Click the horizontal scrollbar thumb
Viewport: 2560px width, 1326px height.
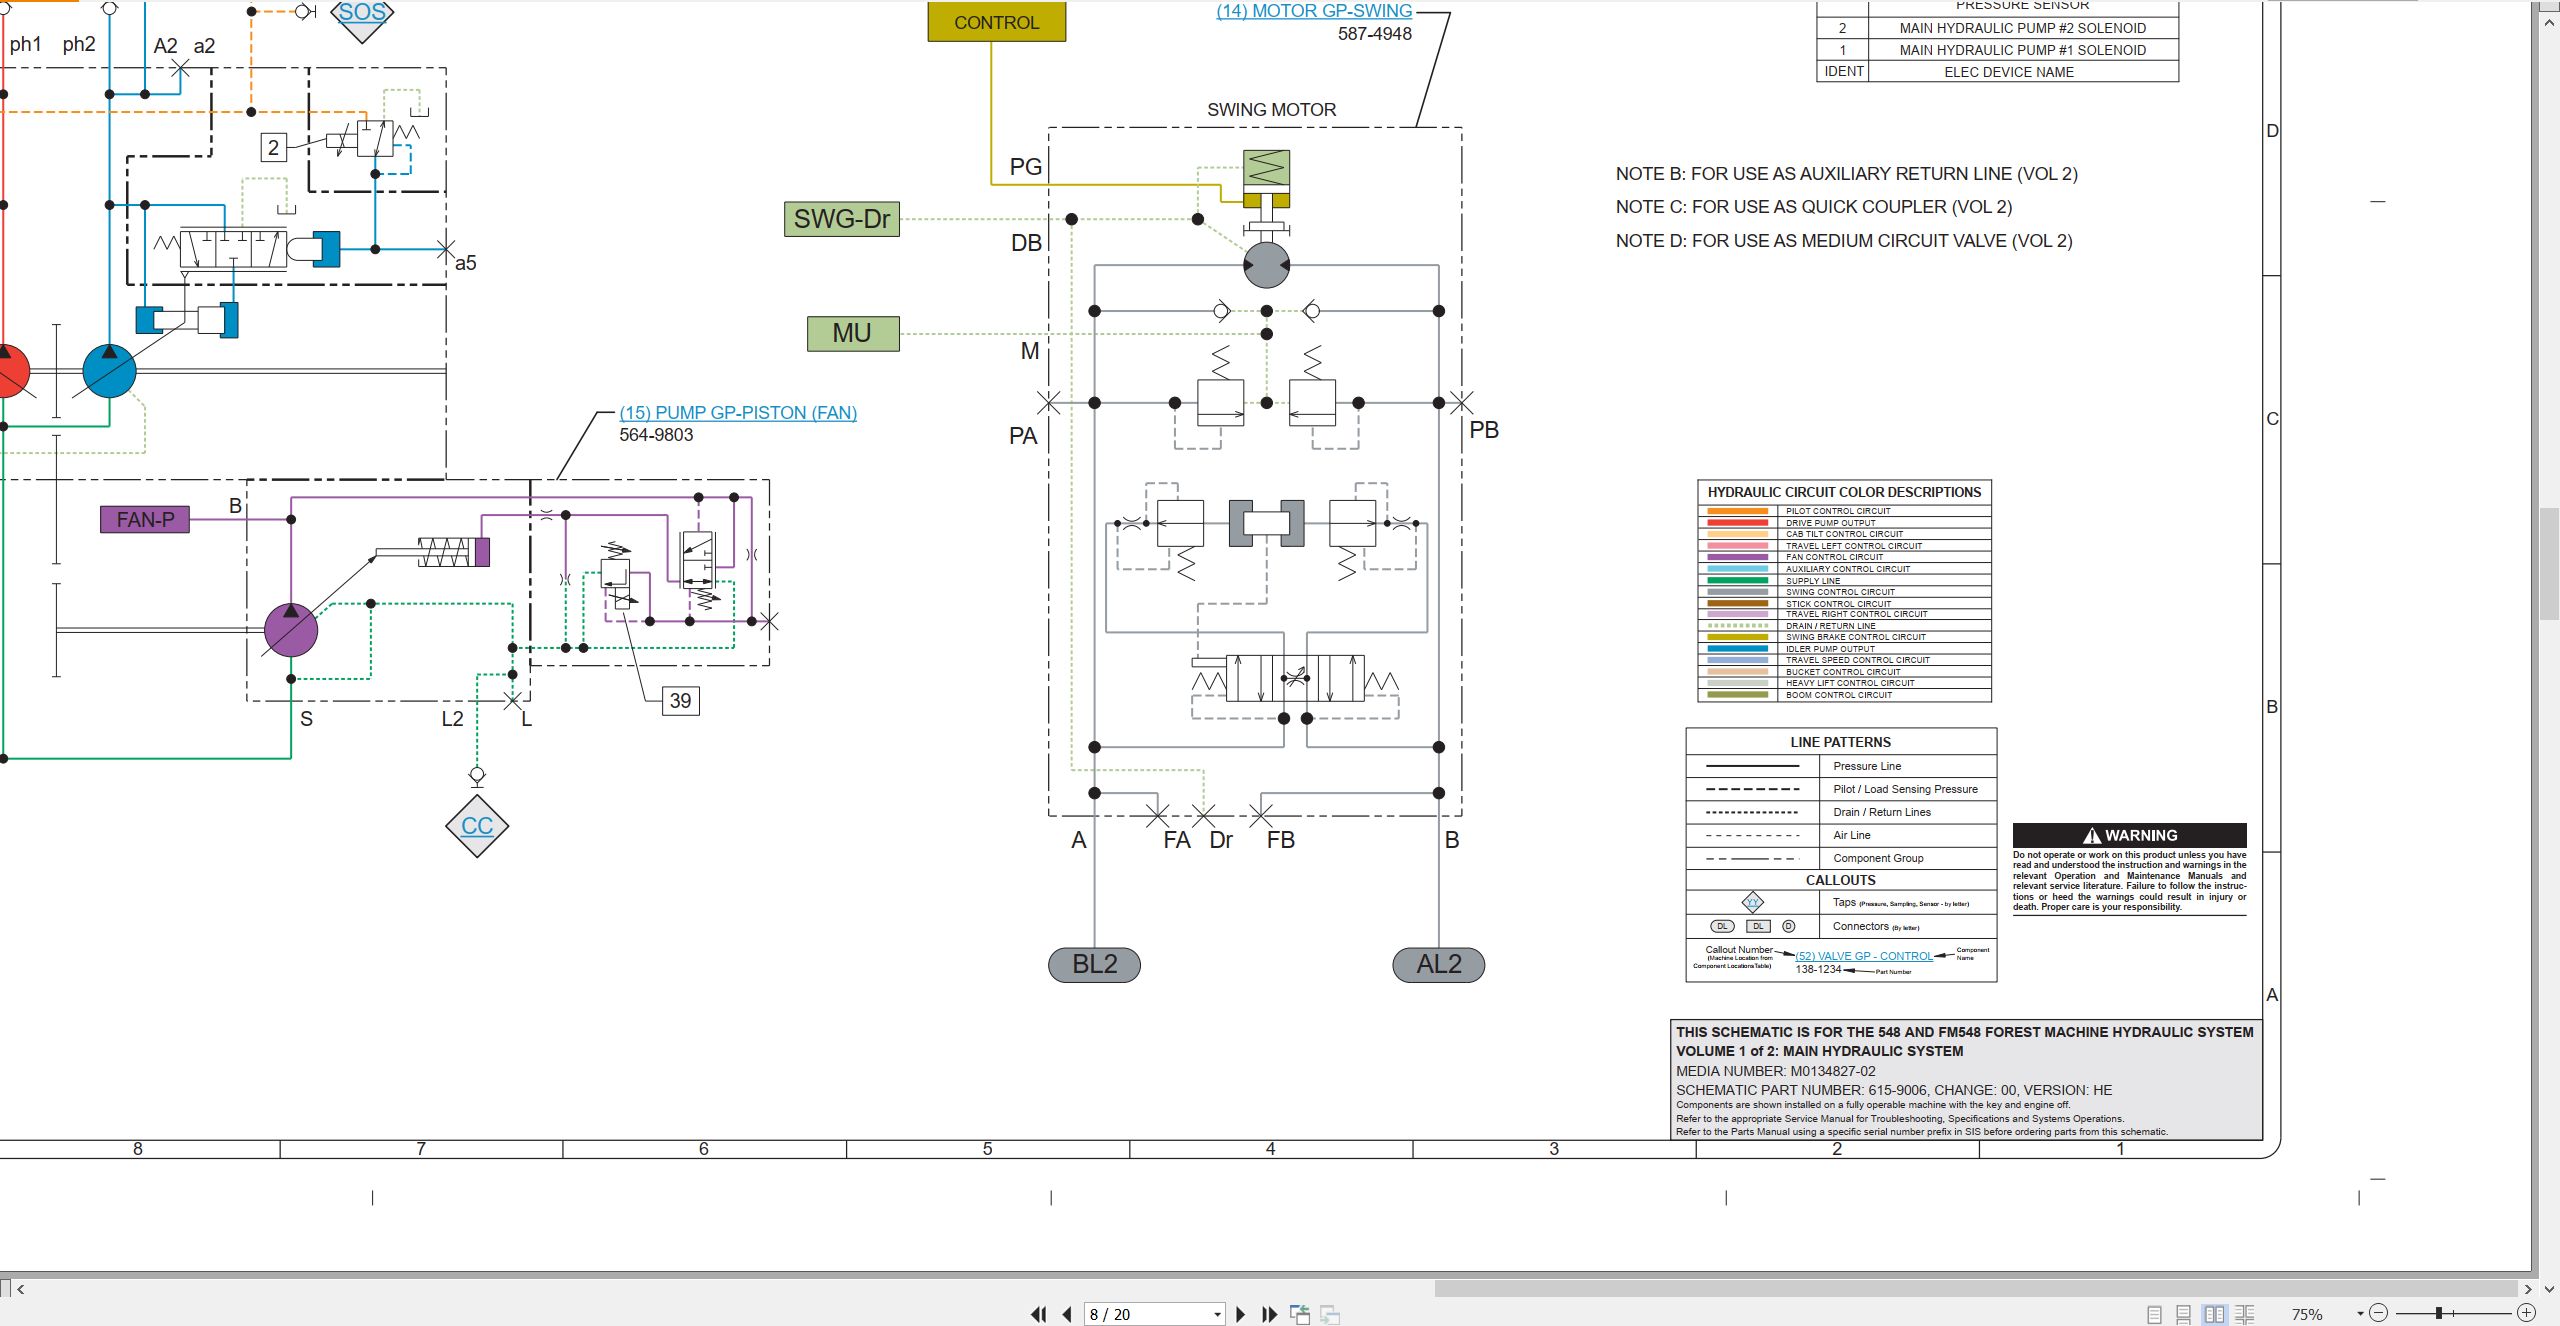pyautogui.click(x=1975, y=1289)
